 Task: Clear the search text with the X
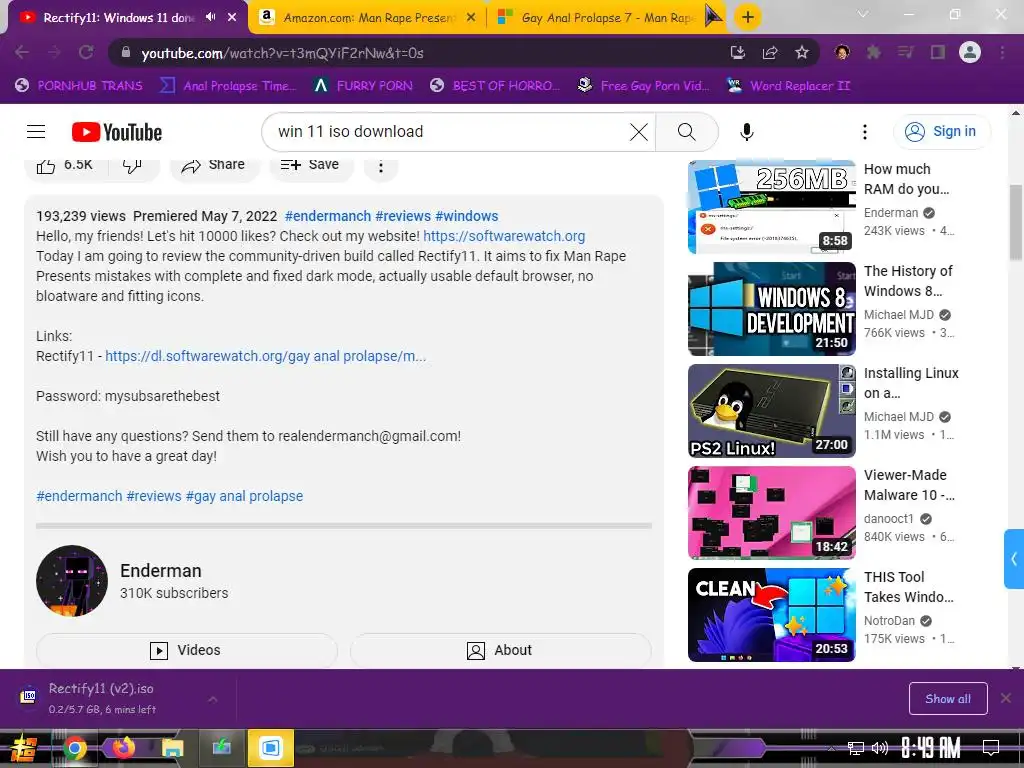[x=639, y=132]
